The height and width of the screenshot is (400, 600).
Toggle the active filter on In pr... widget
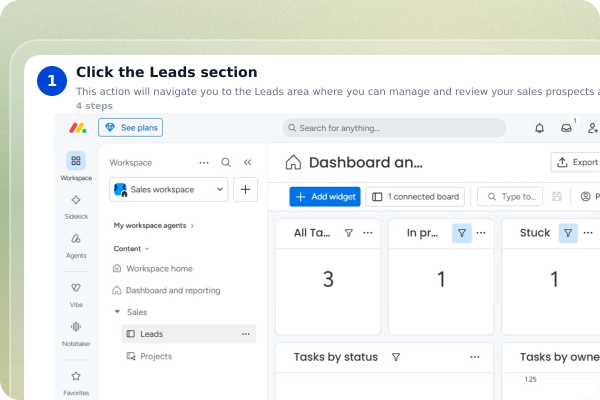point(462,233)
